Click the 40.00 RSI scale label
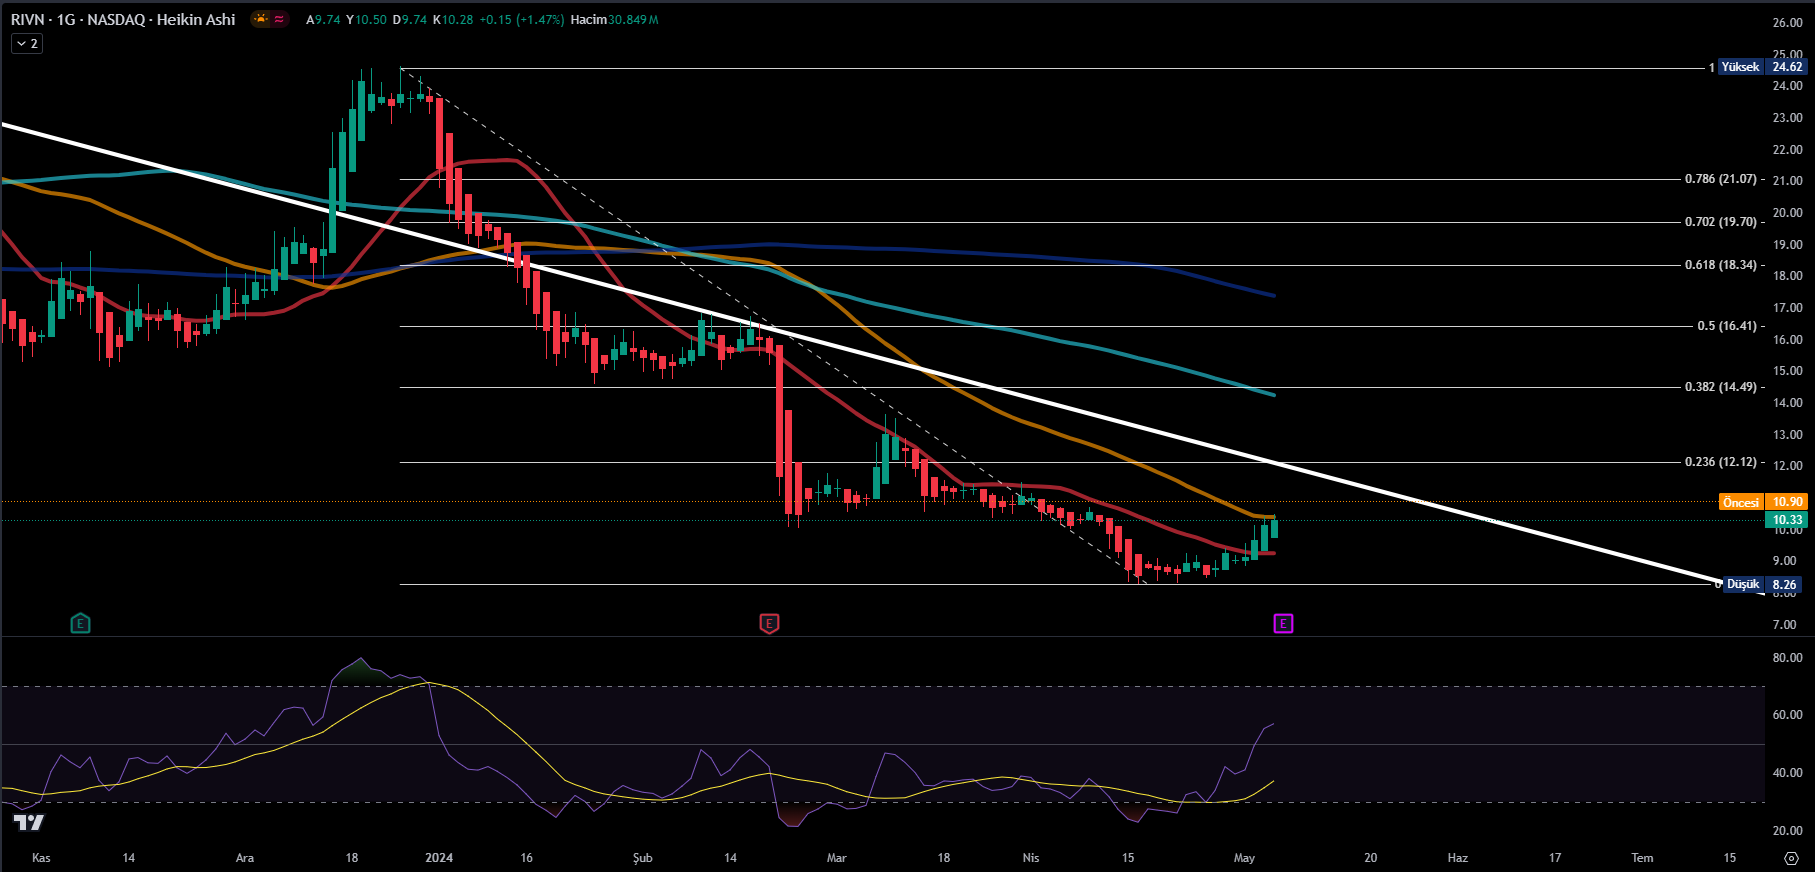Image resolution: width=1815 pixels, height=872 pixels. coord(1787,772)
